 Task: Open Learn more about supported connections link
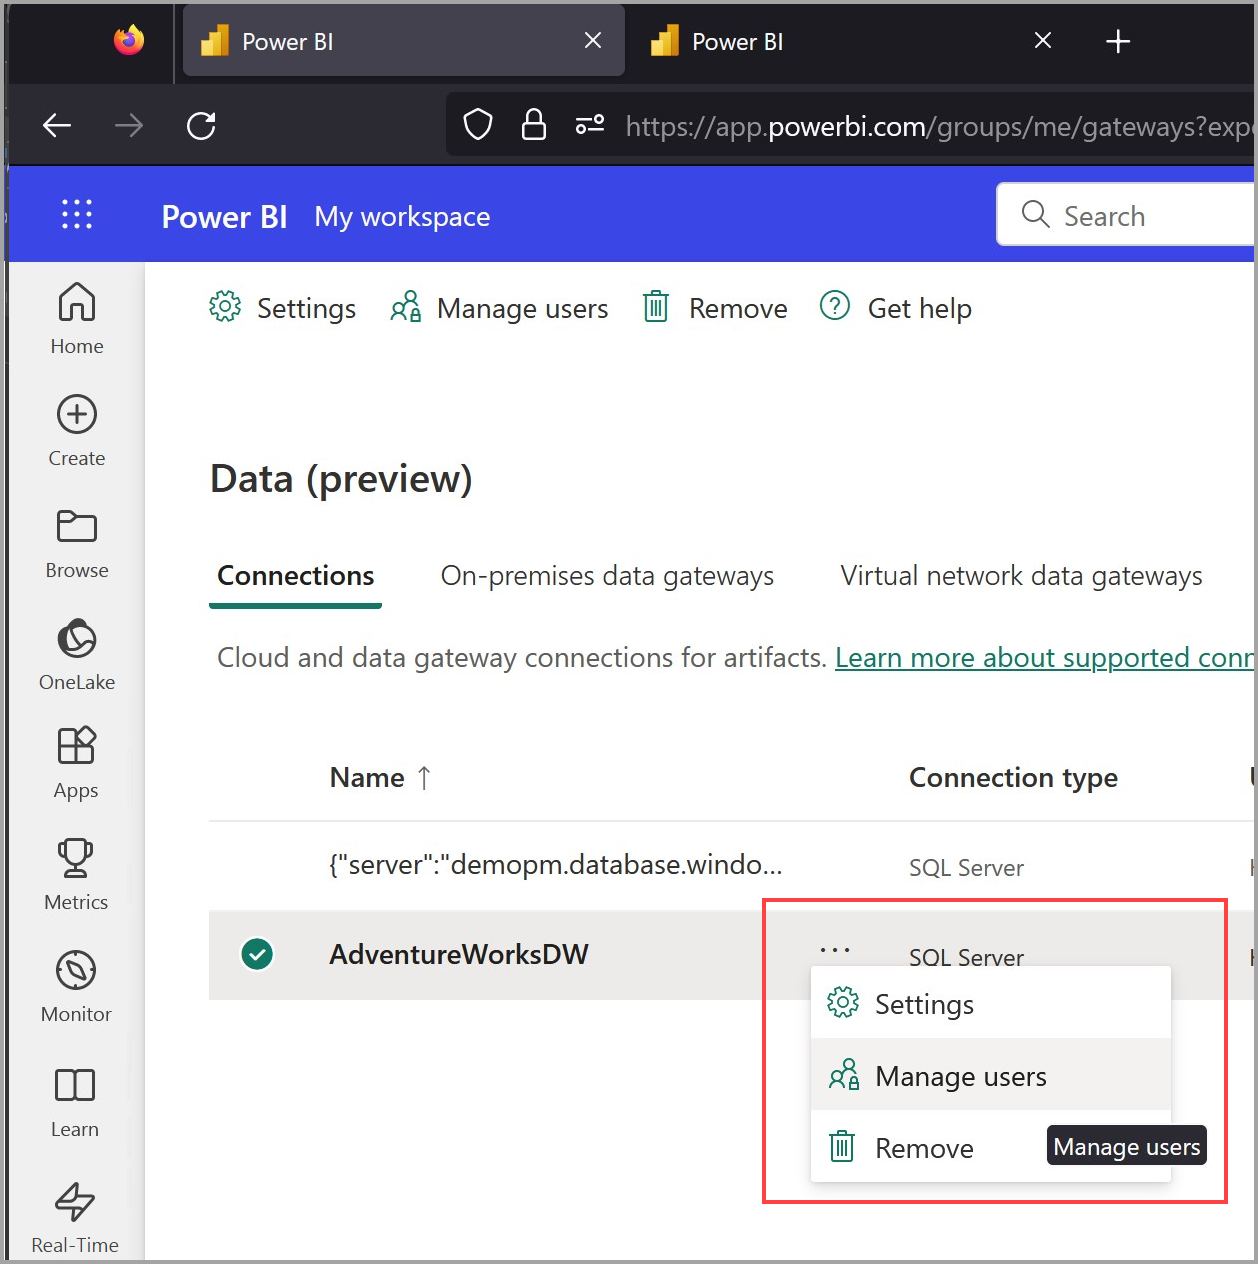coord(1044,658)
